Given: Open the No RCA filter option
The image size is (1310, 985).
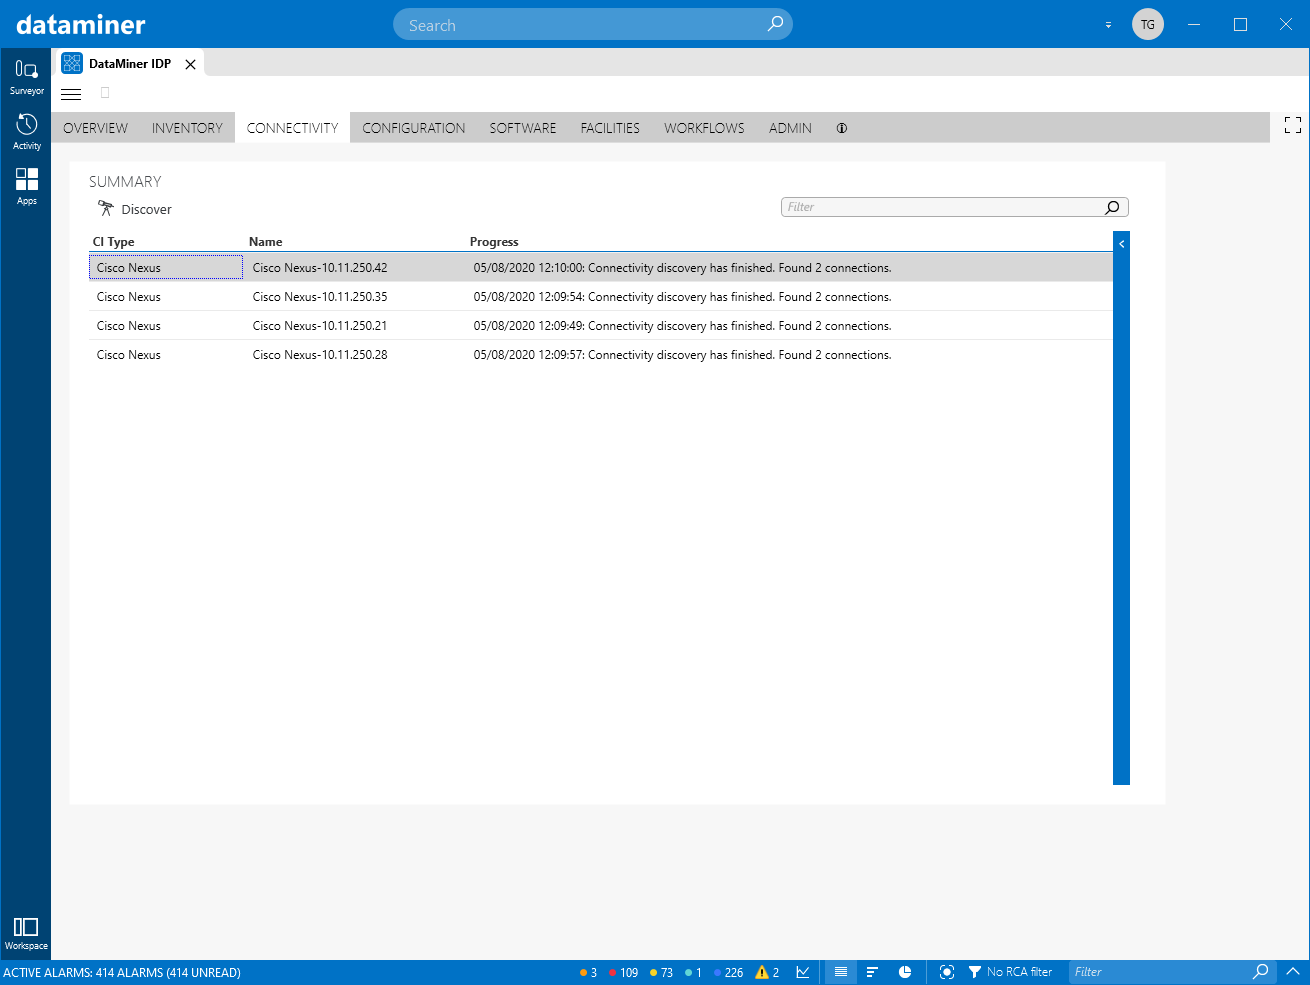Looking at the screenshot, I should [x=1010, y=972].
